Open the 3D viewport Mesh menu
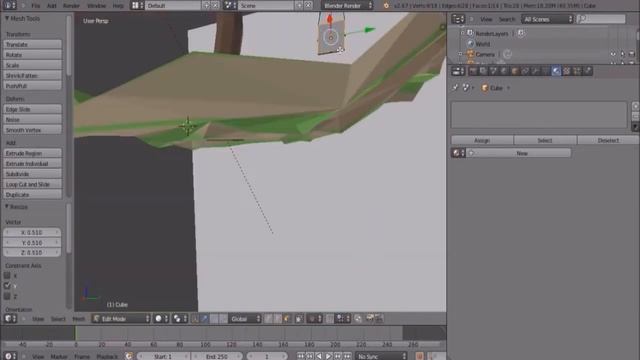Image resolution: width=640 pixels, height=360 pixels. [78, 319]
